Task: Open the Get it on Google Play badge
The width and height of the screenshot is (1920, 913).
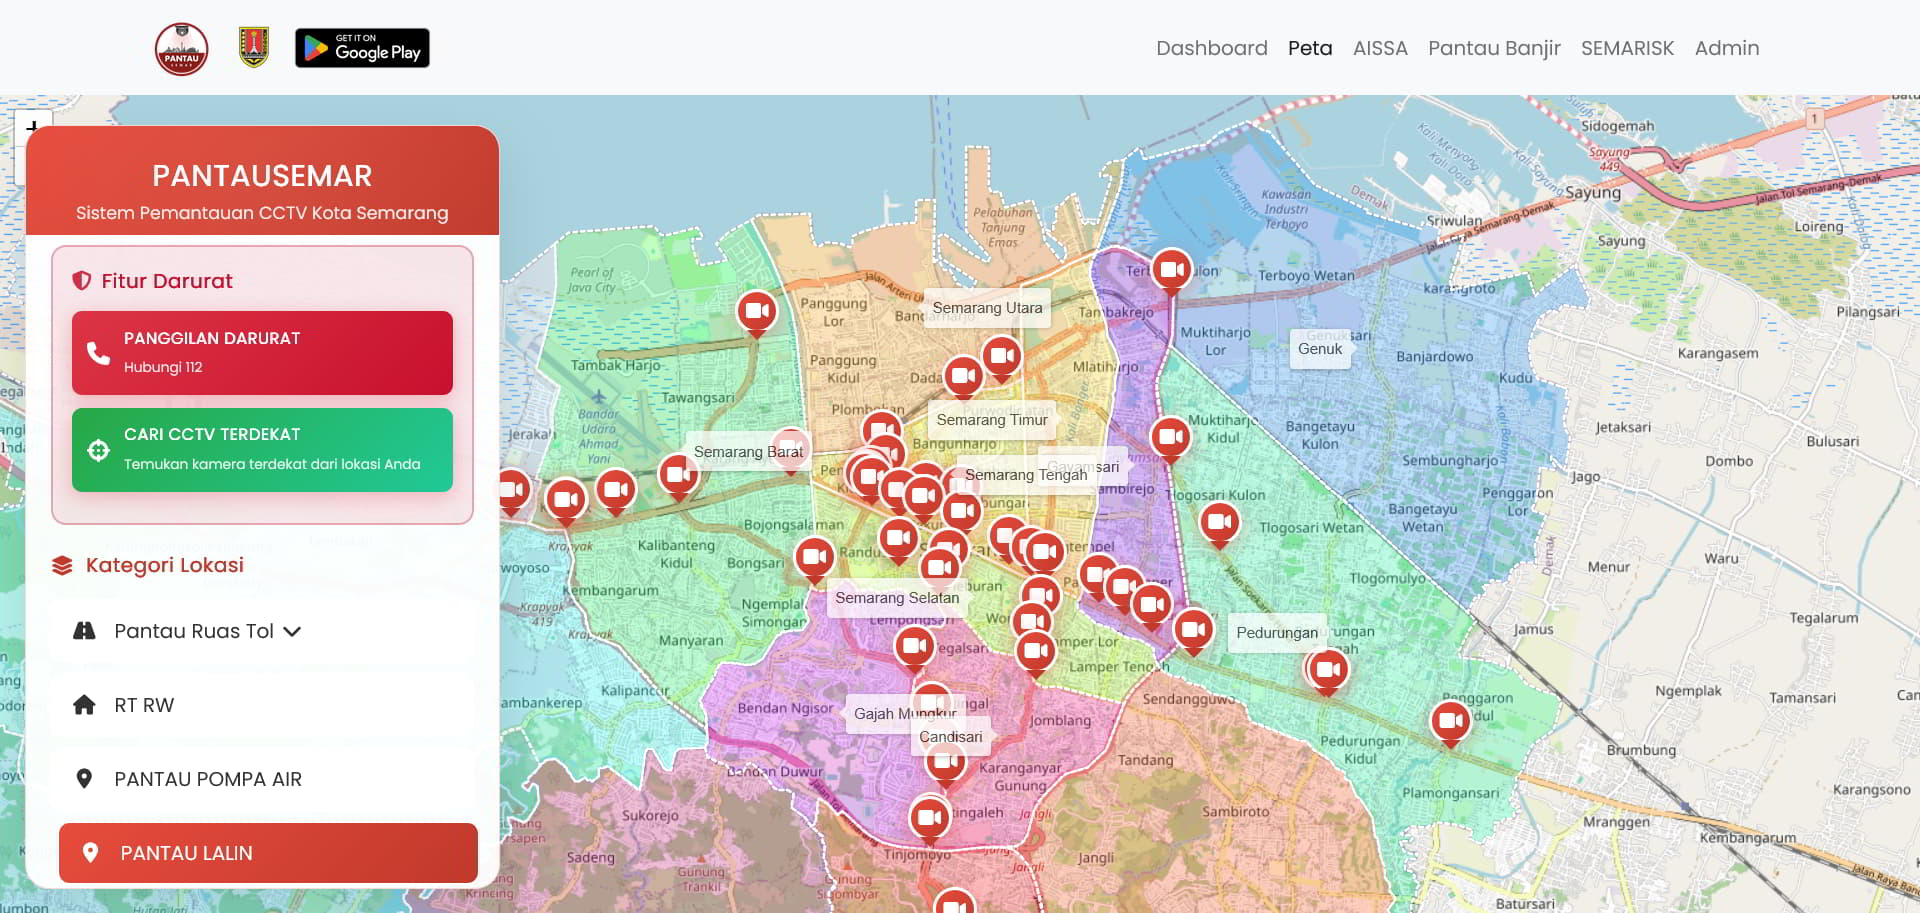Action: tap(362, 48)
